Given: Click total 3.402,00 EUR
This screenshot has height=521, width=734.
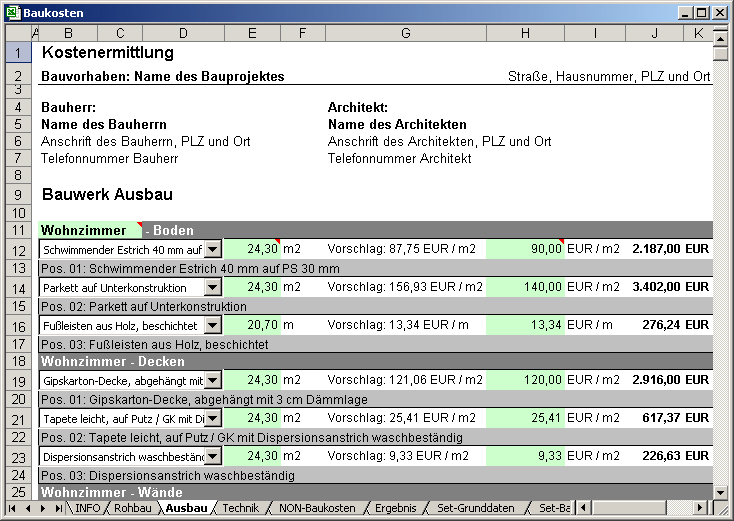Looking at the screenshot, I should 670,286.
